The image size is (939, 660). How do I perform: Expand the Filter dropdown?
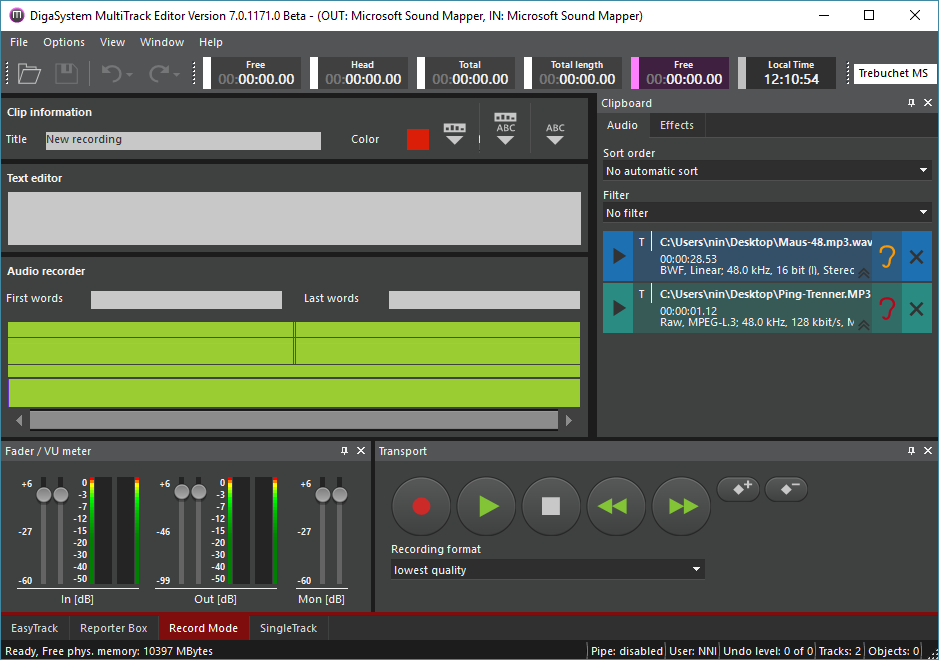pyautogui.click(x=767, y=213)
